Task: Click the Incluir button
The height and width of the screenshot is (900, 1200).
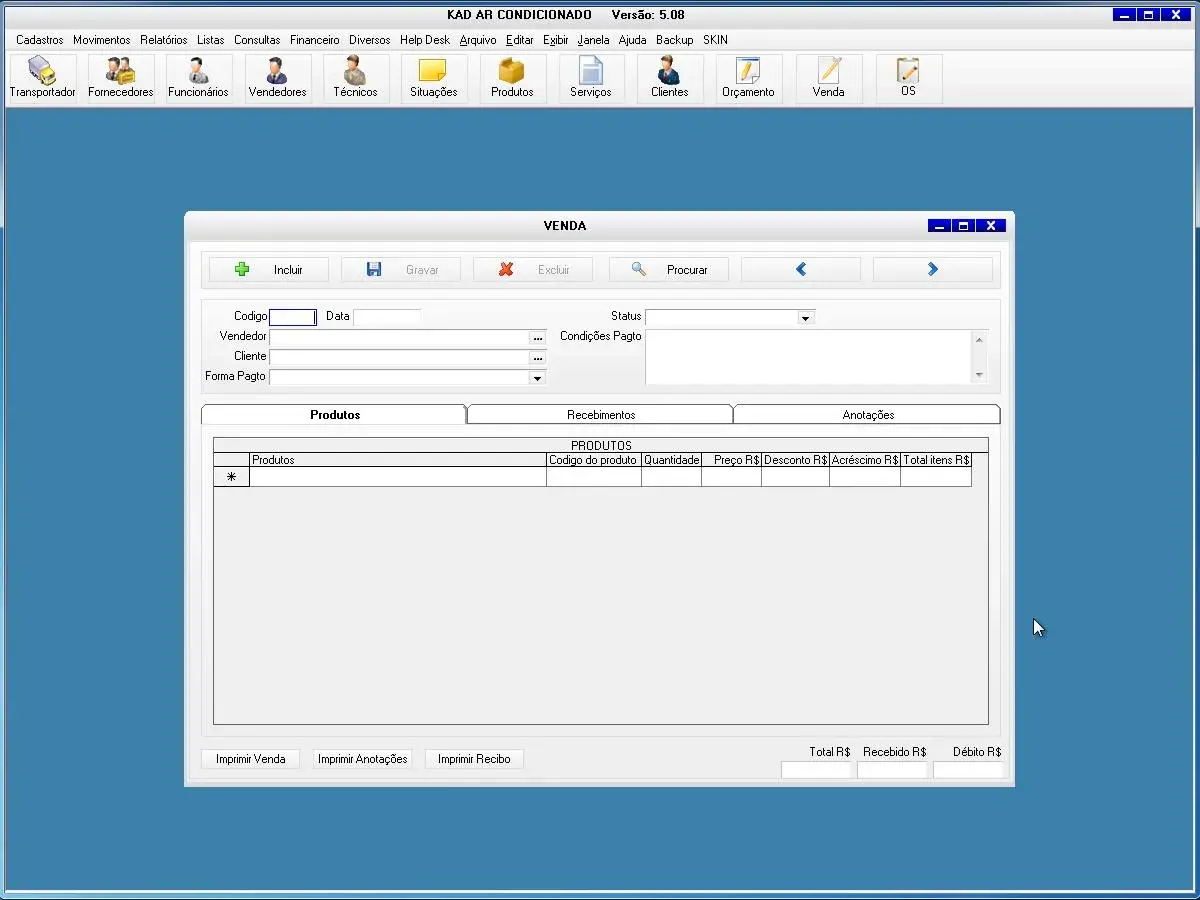Action: [x=268, y=270]
